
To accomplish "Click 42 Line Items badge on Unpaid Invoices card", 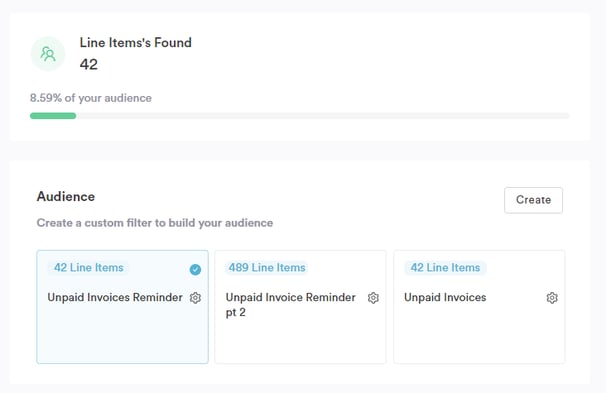I will [445, 267].
